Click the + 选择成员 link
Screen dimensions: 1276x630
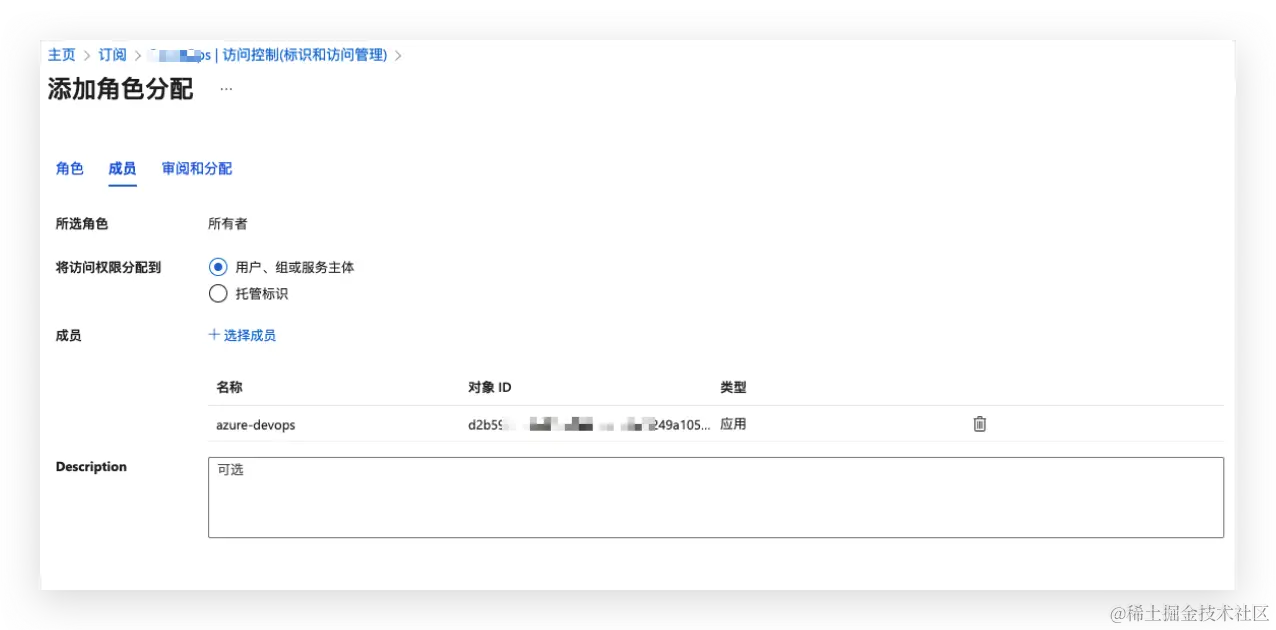pyautogui.click(x=242, y=335)
